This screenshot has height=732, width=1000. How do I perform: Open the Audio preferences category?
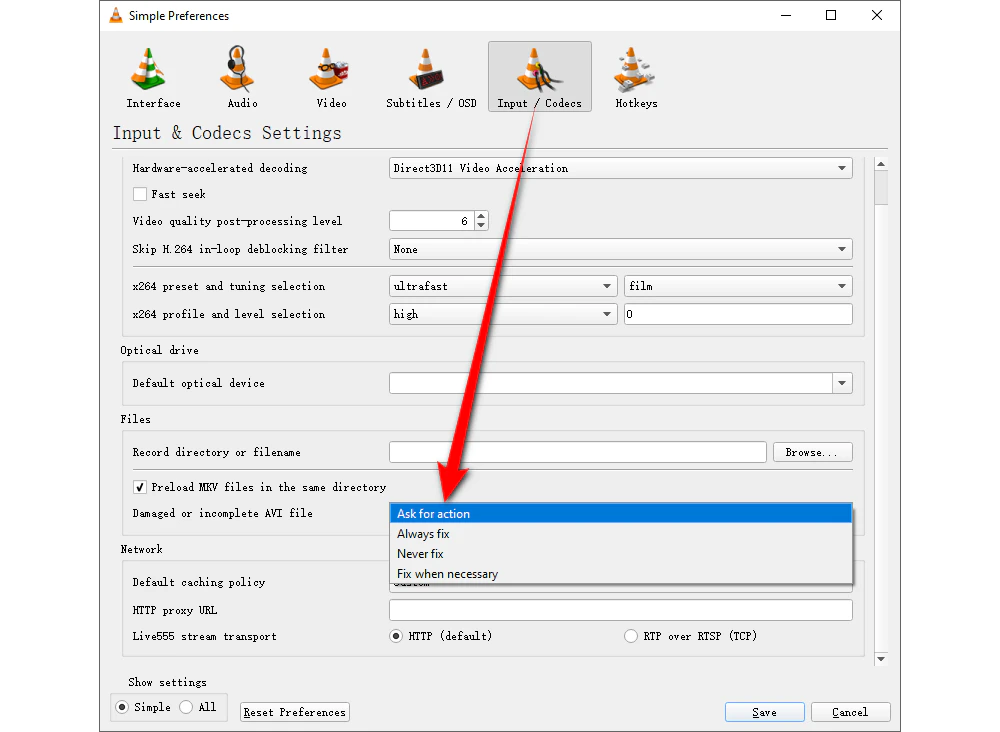tap(242, 77)
